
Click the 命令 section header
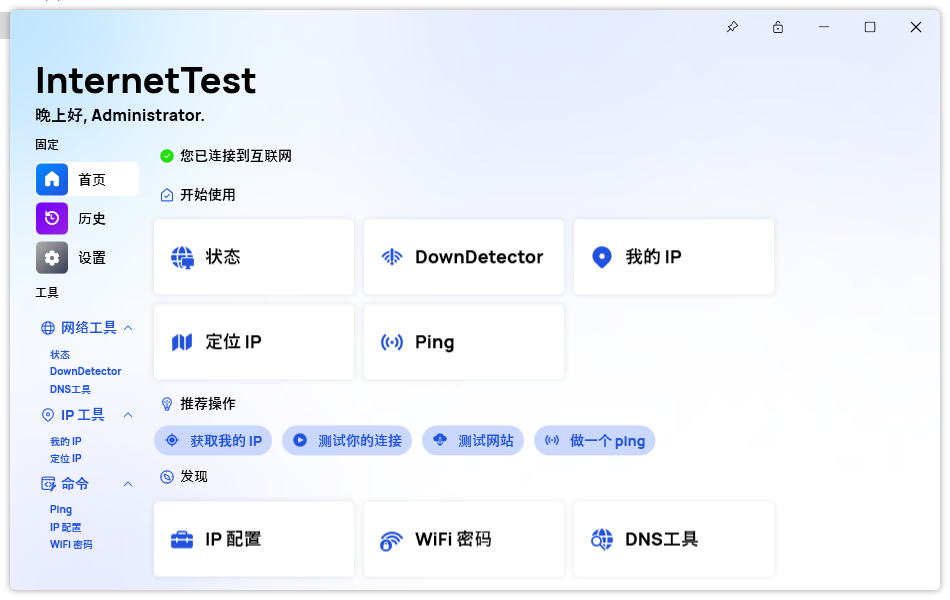click(x=87, y=484)
